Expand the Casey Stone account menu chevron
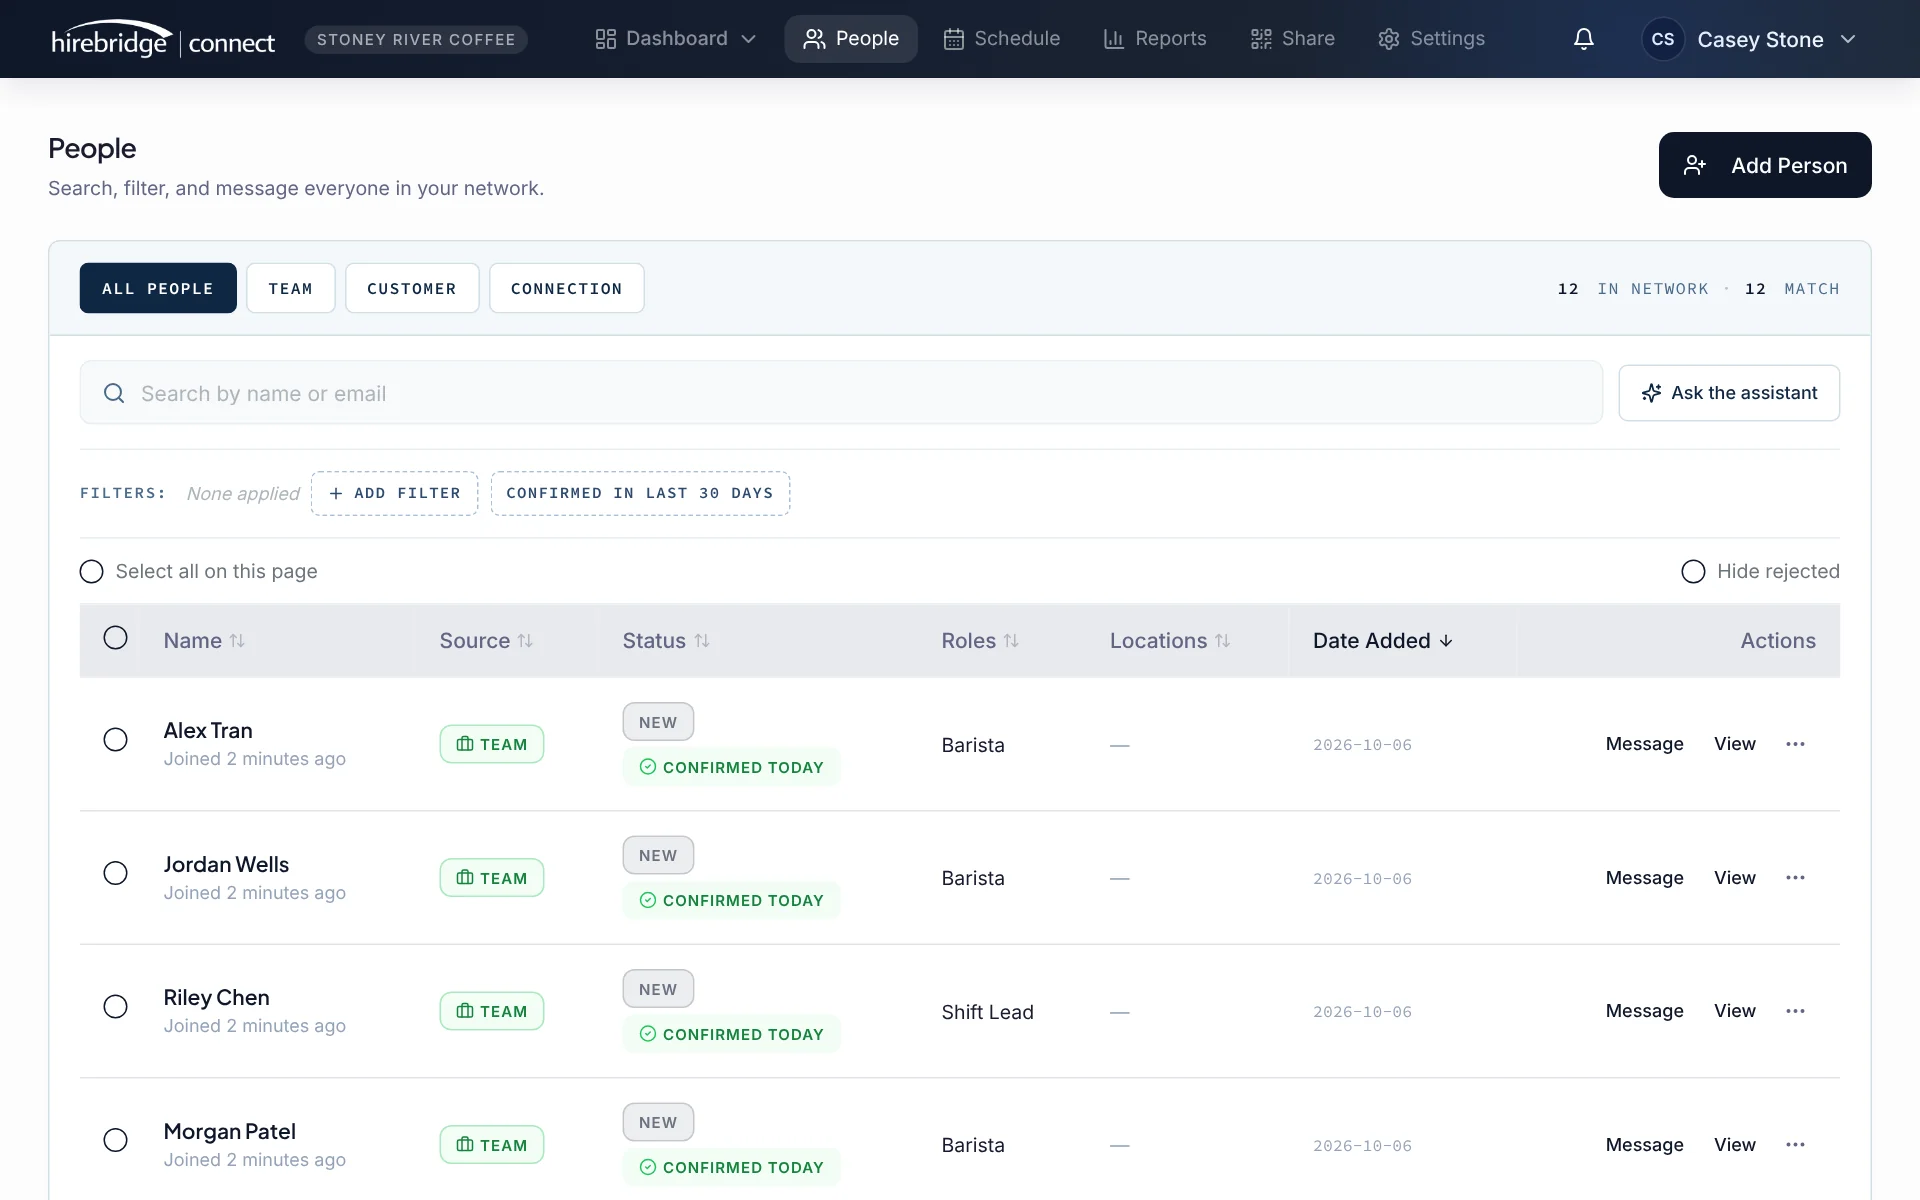 pyautogui.click(x=1848, y=39)
